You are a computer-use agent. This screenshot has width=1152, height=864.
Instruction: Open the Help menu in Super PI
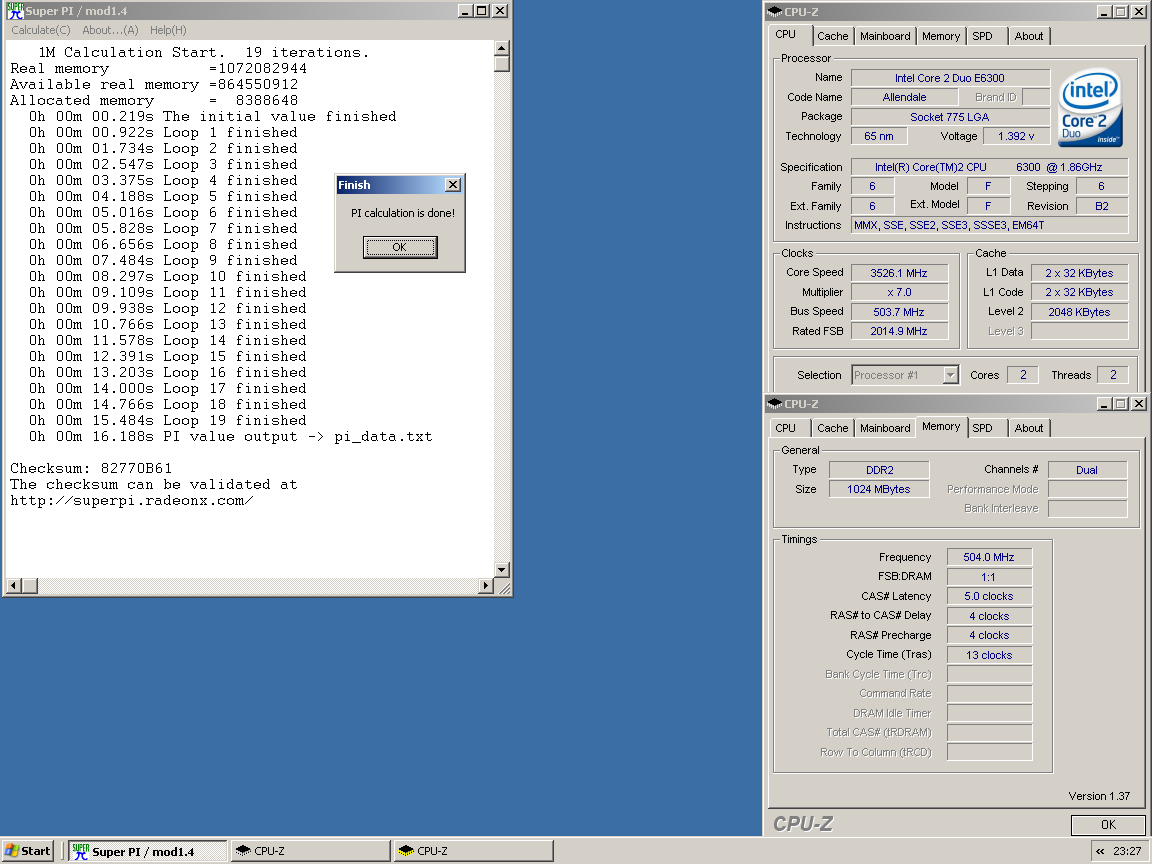[168, 30]
